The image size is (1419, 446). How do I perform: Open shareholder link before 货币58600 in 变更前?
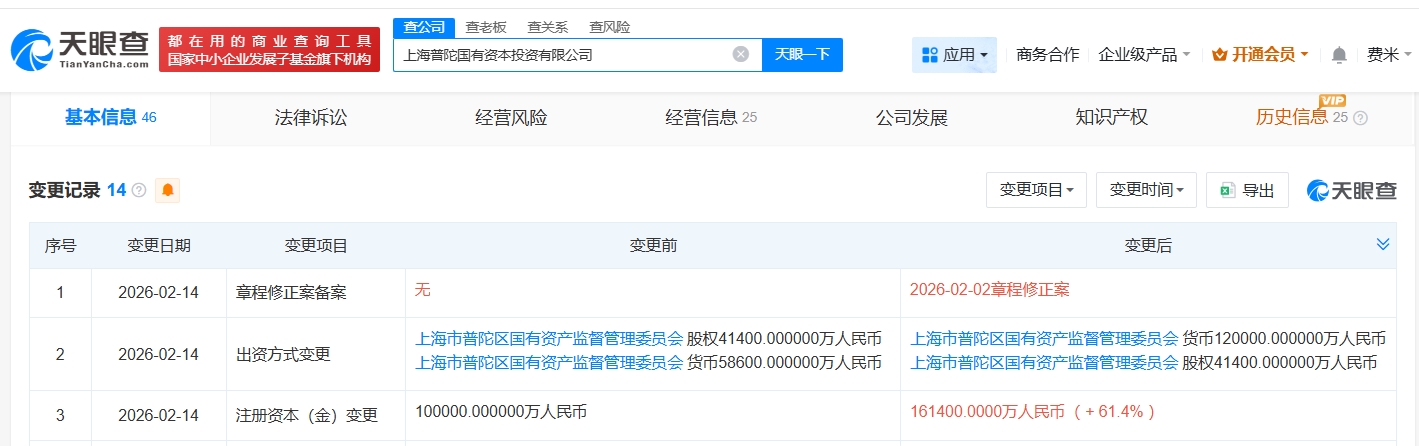pos(549,362)
